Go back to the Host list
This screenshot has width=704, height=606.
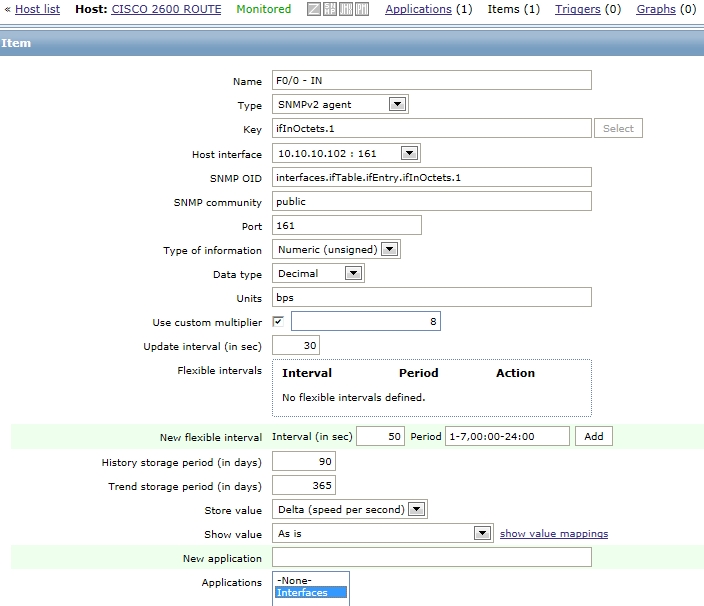tap(37, 9)
